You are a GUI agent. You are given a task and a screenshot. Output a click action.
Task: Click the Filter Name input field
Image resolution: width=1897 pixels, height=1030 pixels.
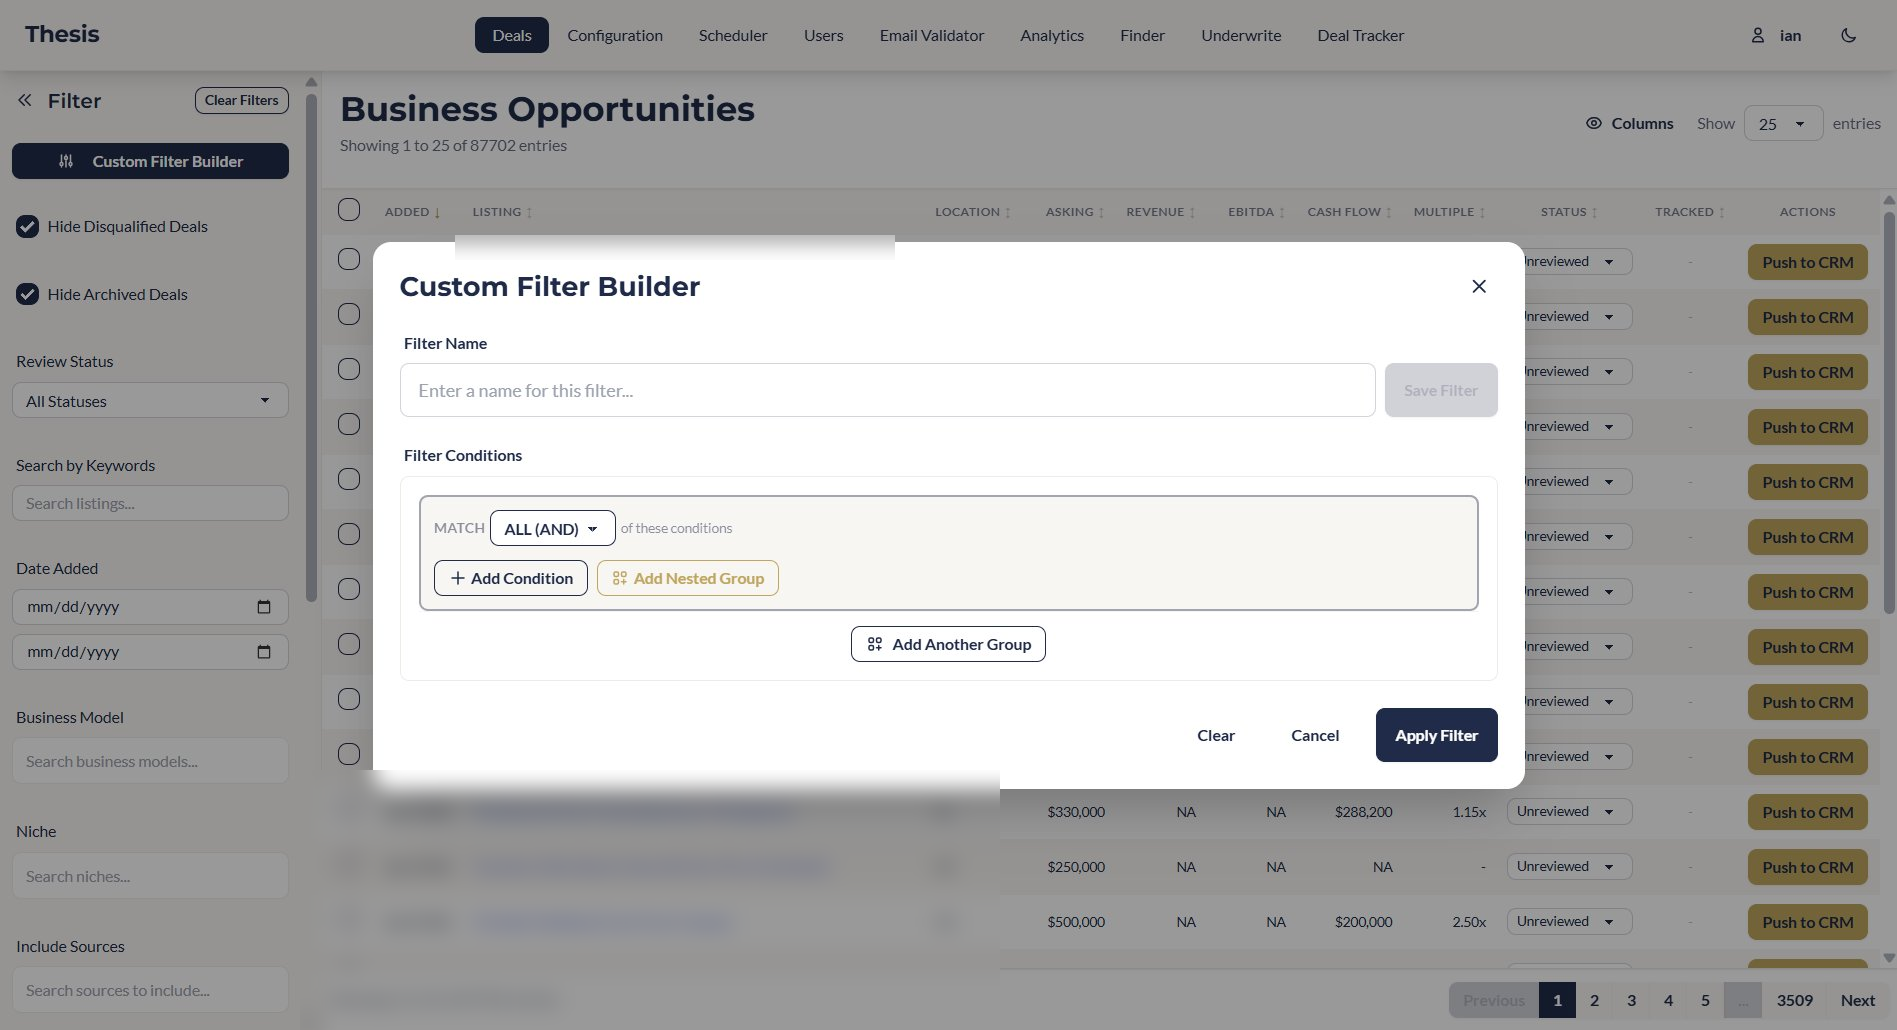click(x=887, y=390)
